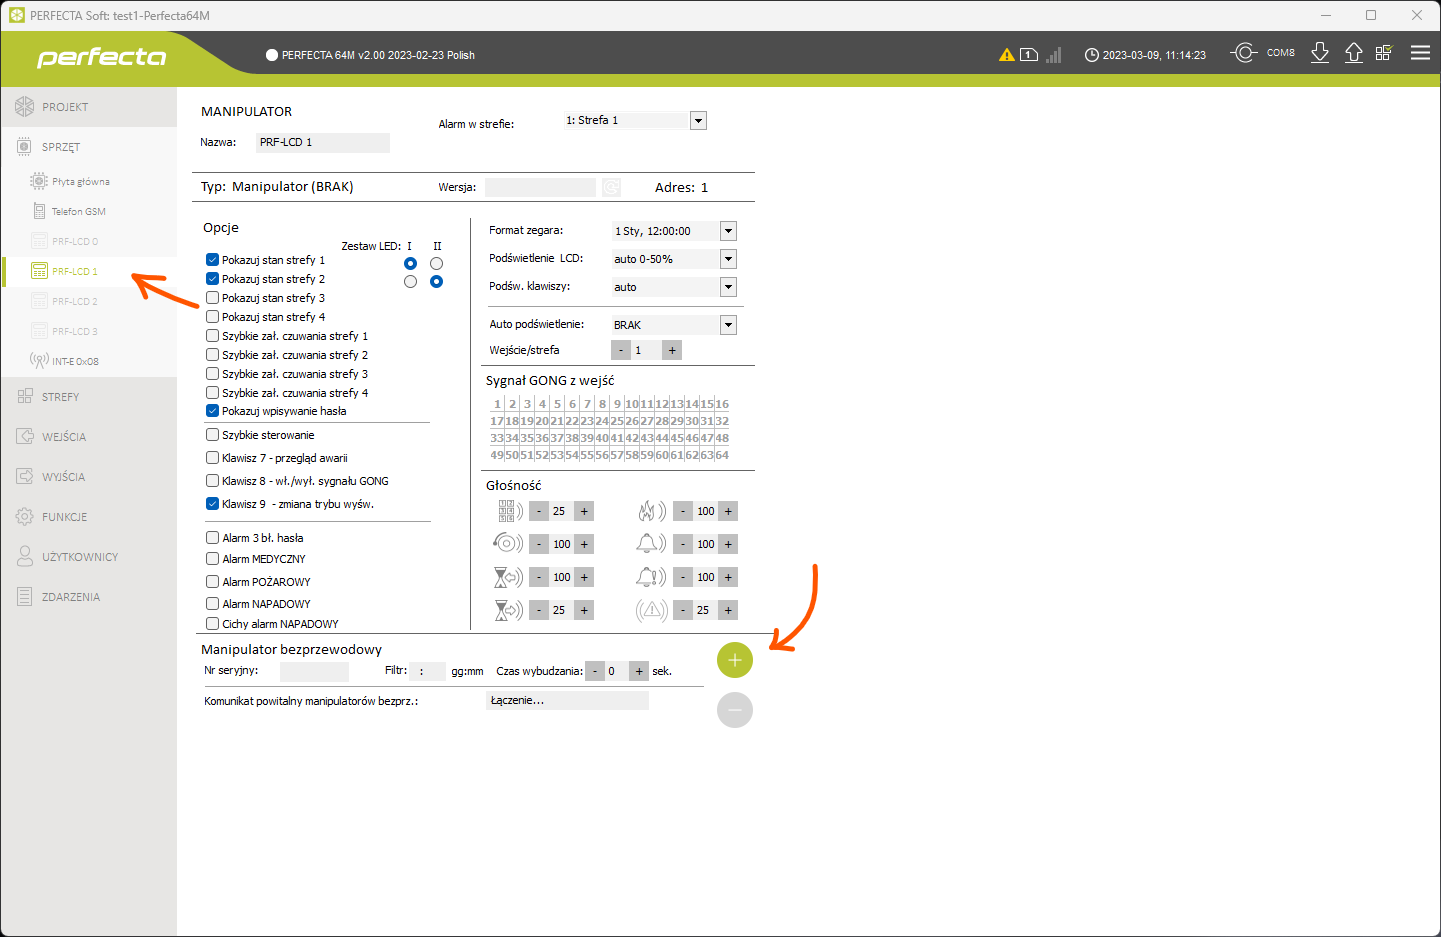Click the refresh icon next to Wersja

click(x=611, y=187)
